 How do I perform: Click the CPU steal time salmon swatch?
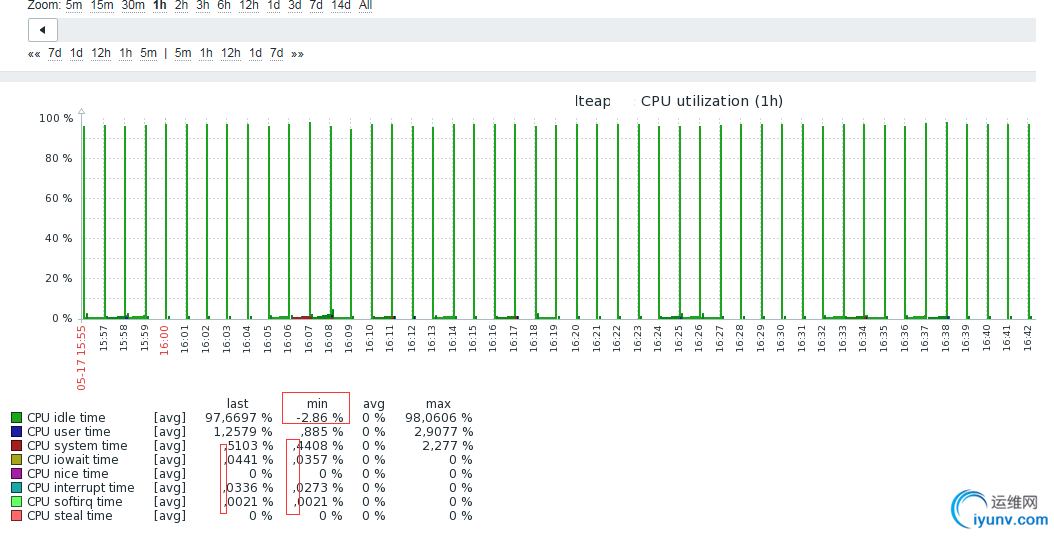coord(17,516)
